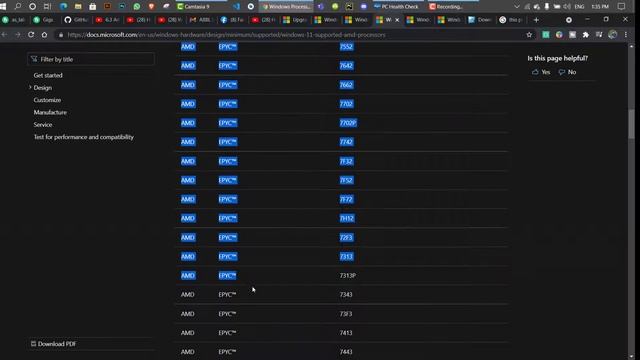Viewport: 640px width, 360px height.
Task: Launch Microsoft Edge from the taskbar
Action: click(x=63, y=7)
